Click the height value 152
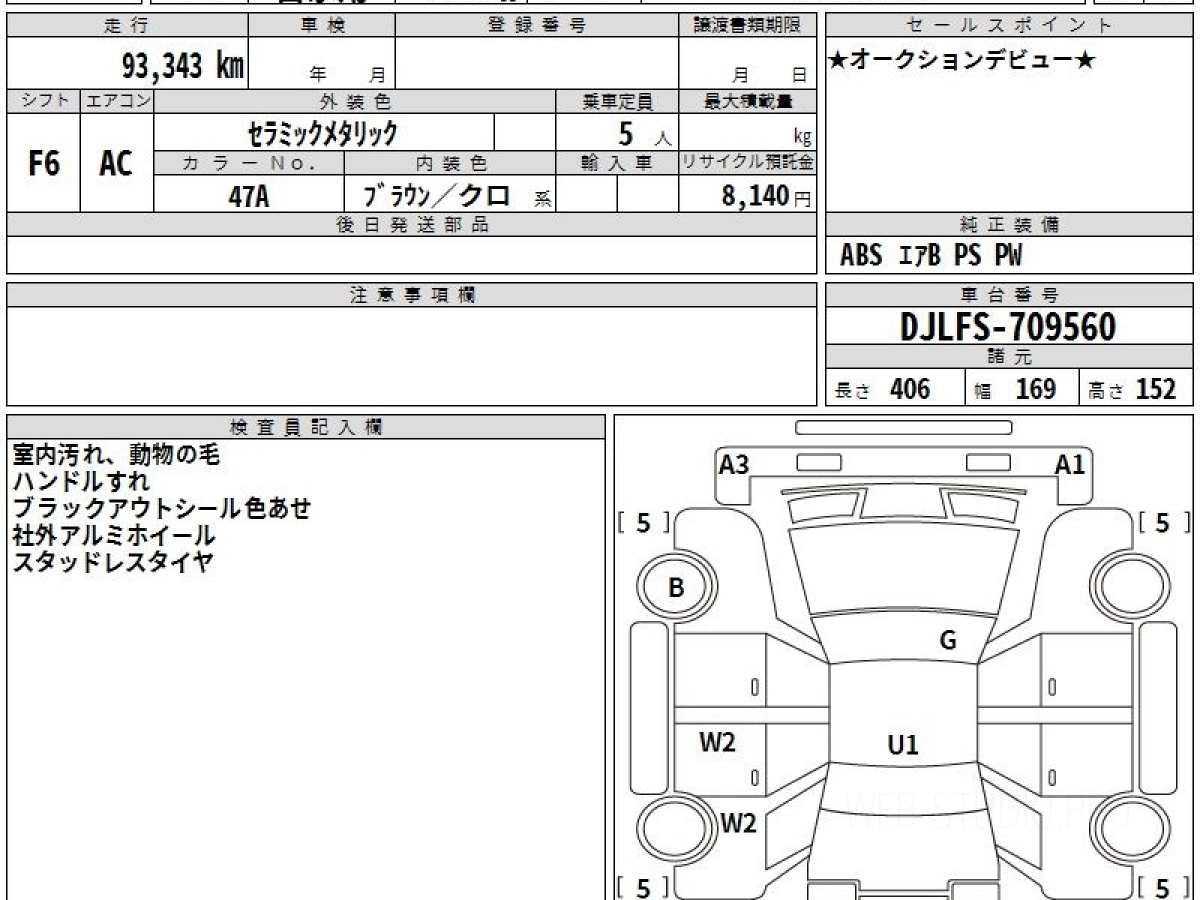1200x900 pixels. coord(1155,389)
